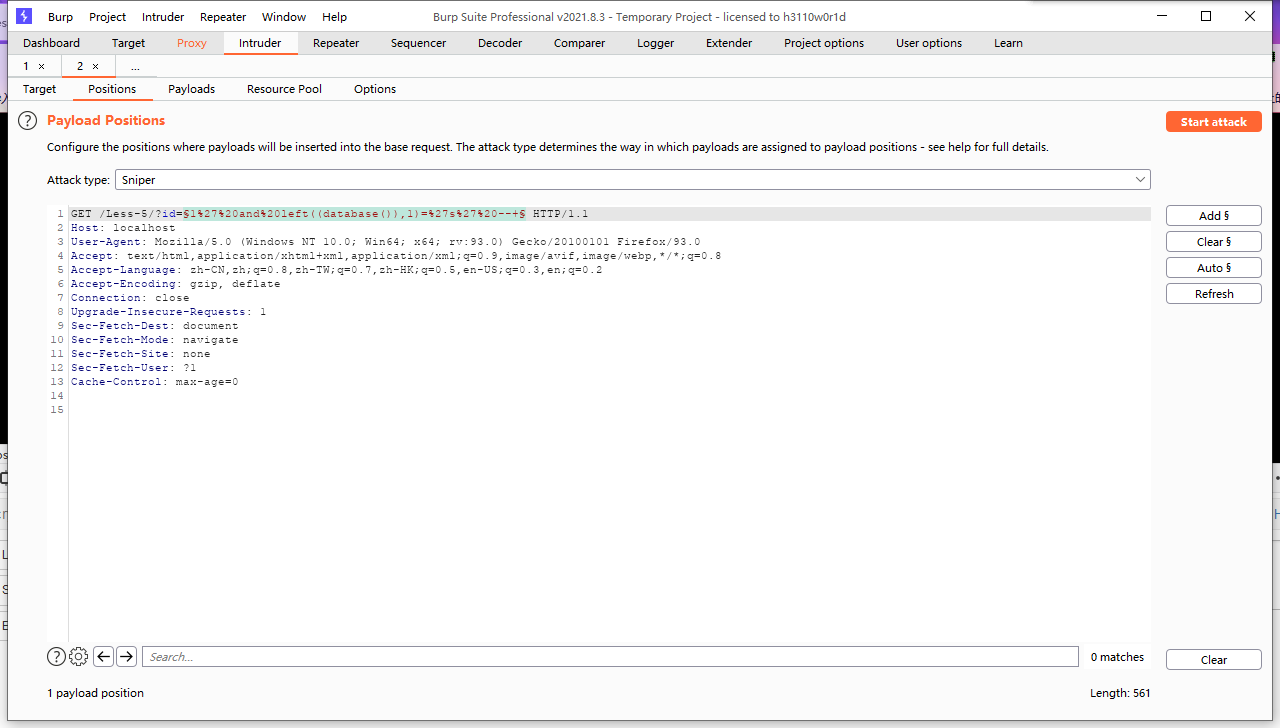Switch to the Repeater main tab
Image resolution: width=1280 pixels, height=728 pixels.
tap(336, 43)
